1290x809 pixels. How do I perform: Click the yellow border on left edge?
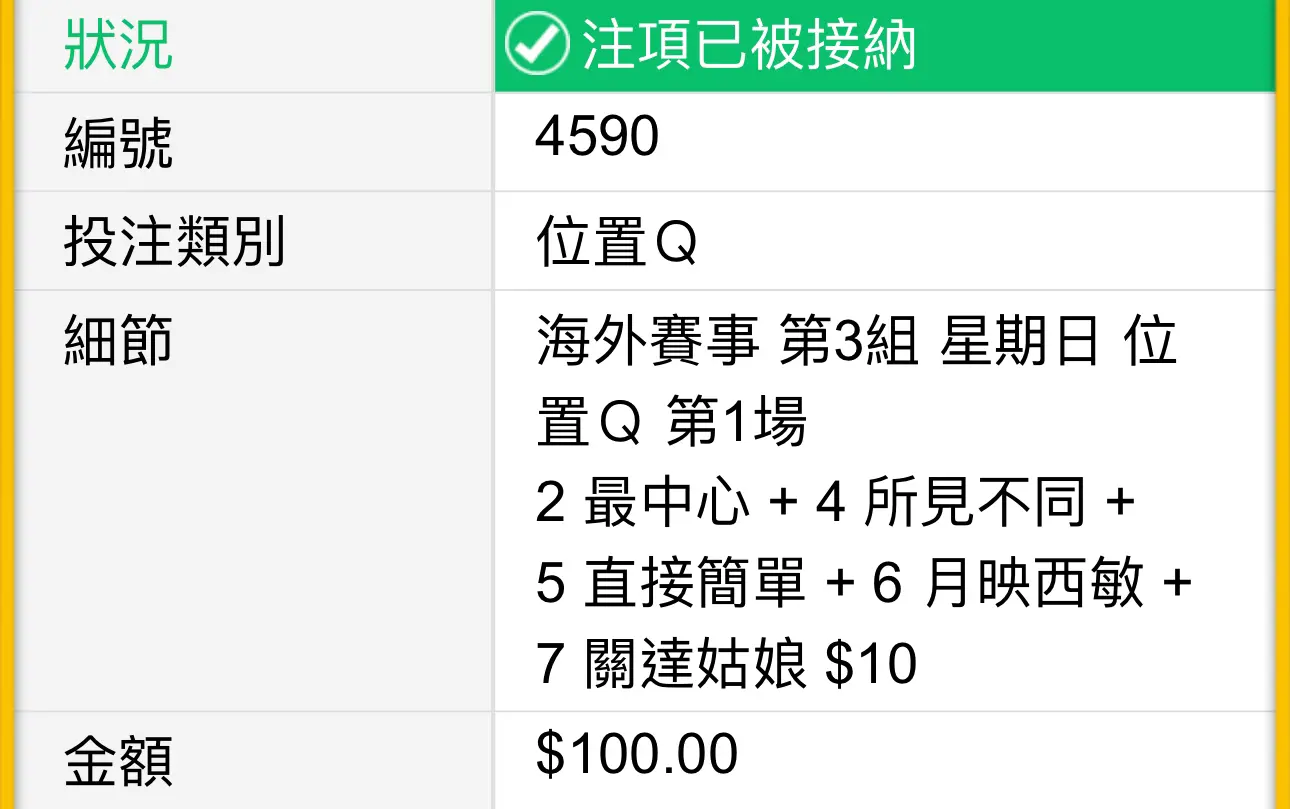pos(7,404)
